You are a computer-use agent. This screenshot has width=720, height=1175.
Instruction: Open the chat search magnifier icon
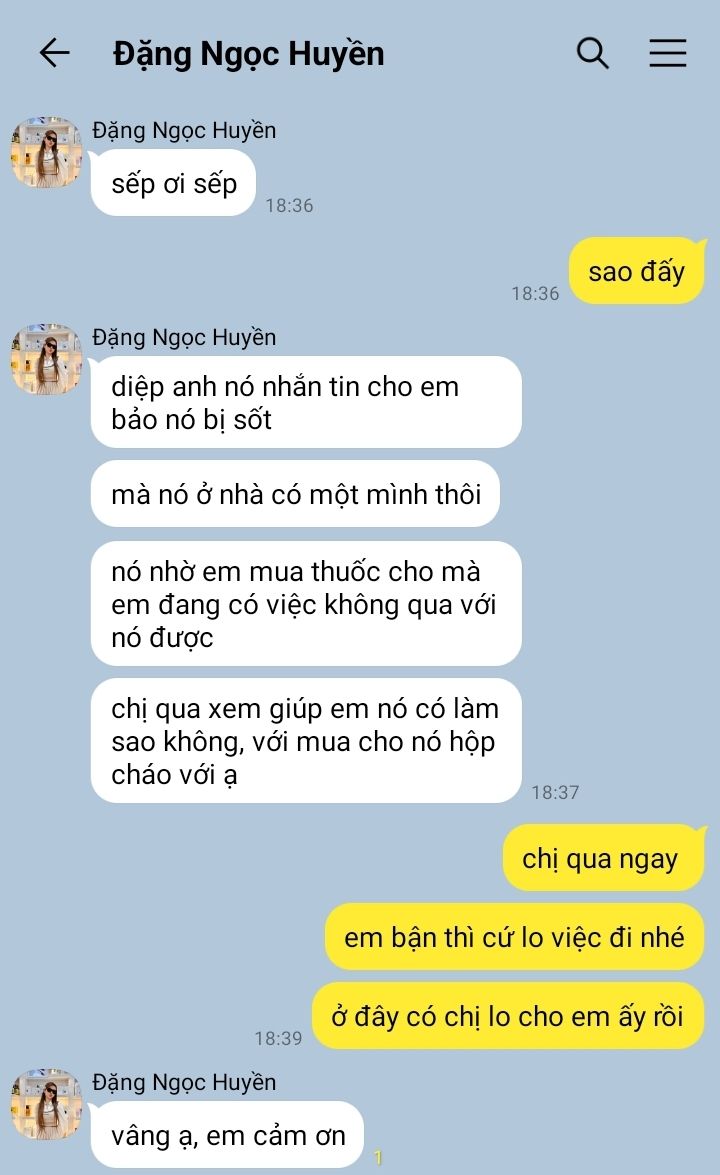(592, 53)
